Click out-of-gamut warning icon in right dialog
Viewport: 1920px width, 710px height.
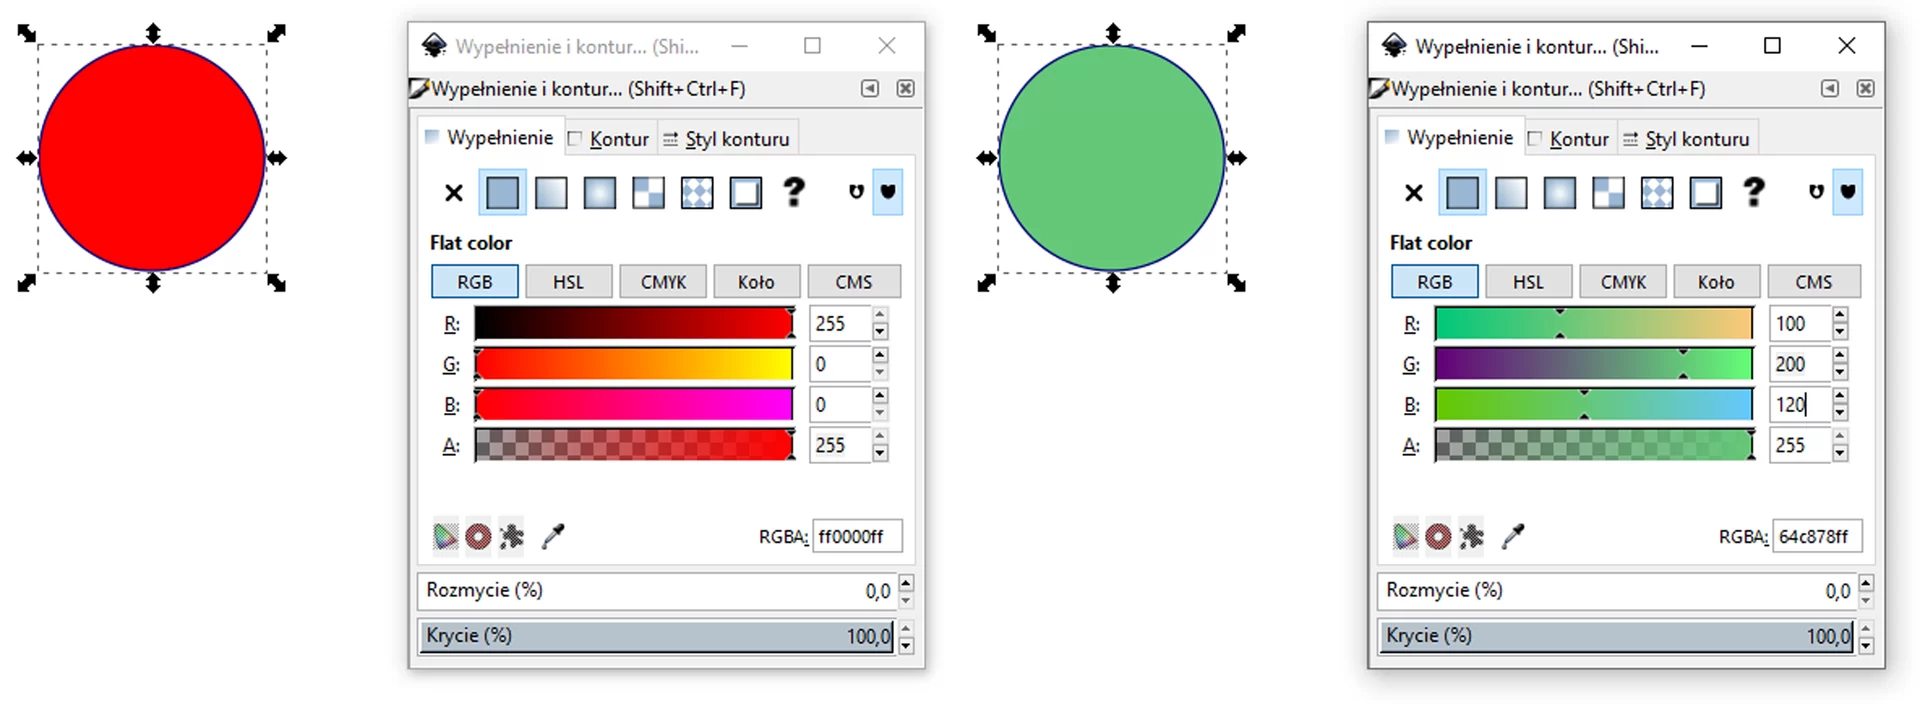coord(1438,537)
